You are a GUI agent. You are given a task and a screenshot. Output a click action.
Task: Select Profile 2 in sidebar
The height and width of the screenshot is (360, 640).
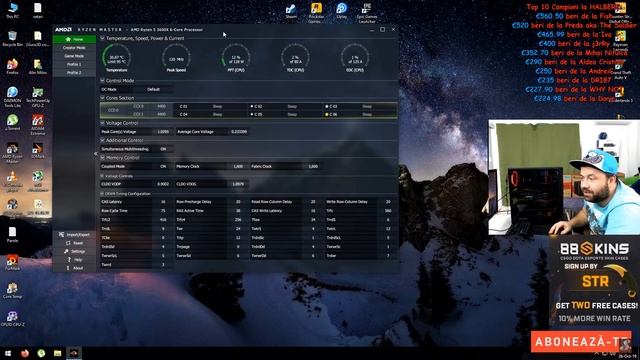point(74,72)
